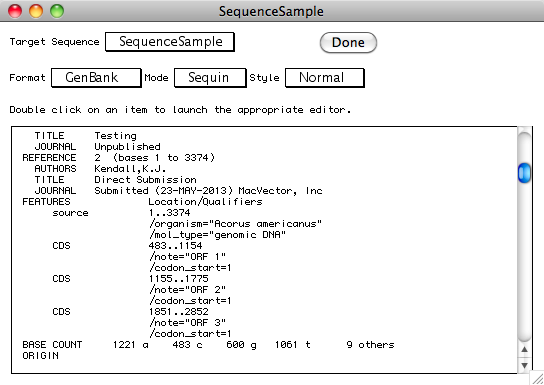544x385 pixels.
Task: Select the /mol_type="genomic DNA" qualifier
Action: (x=218, y=235)
